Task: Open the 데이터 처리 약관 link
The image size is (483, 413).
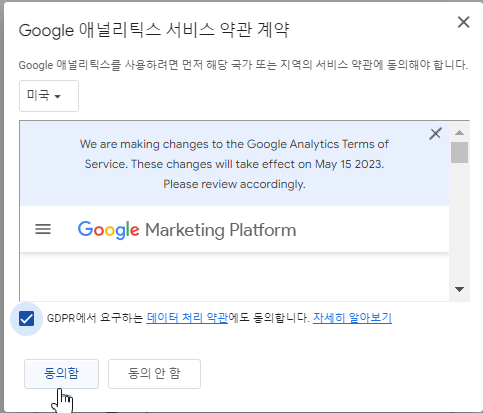Action: 187,318
